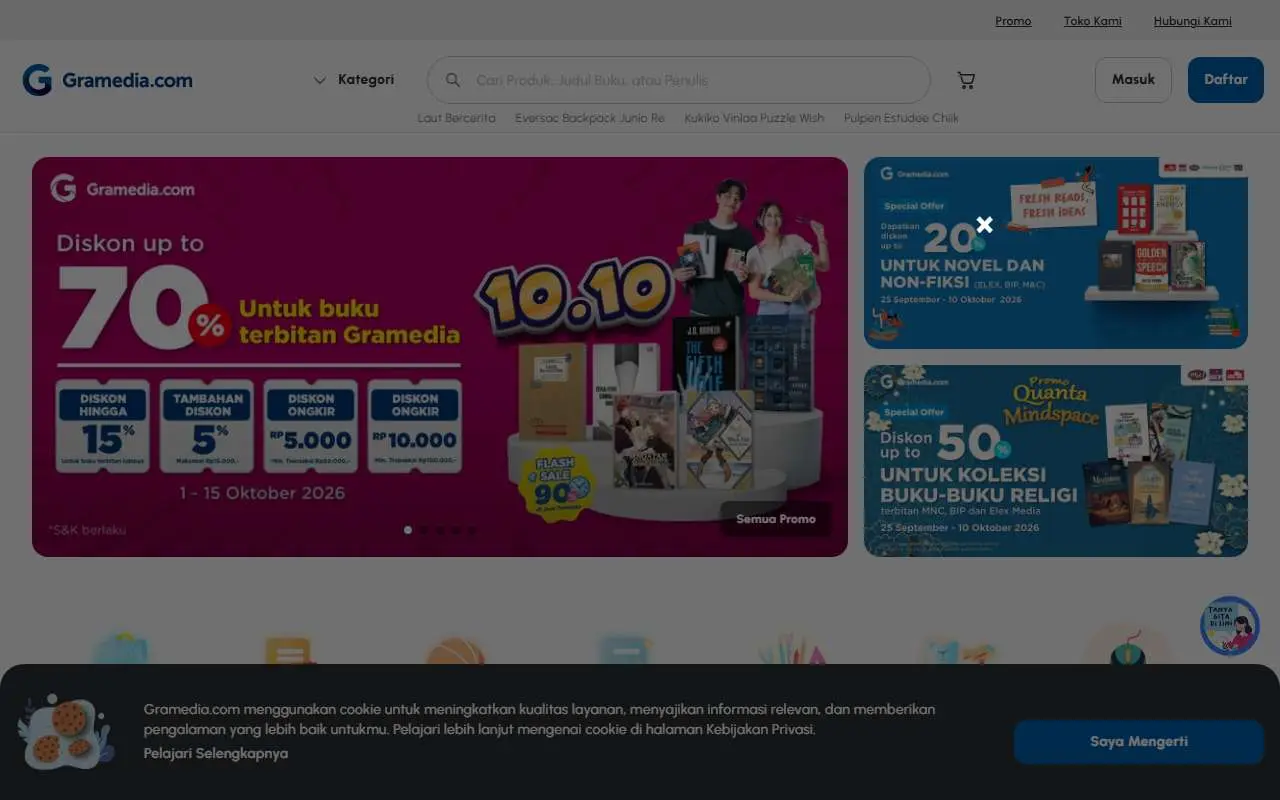
Task: Open the Quanta Mindspace religi banner
Action: click(1056, 461)
